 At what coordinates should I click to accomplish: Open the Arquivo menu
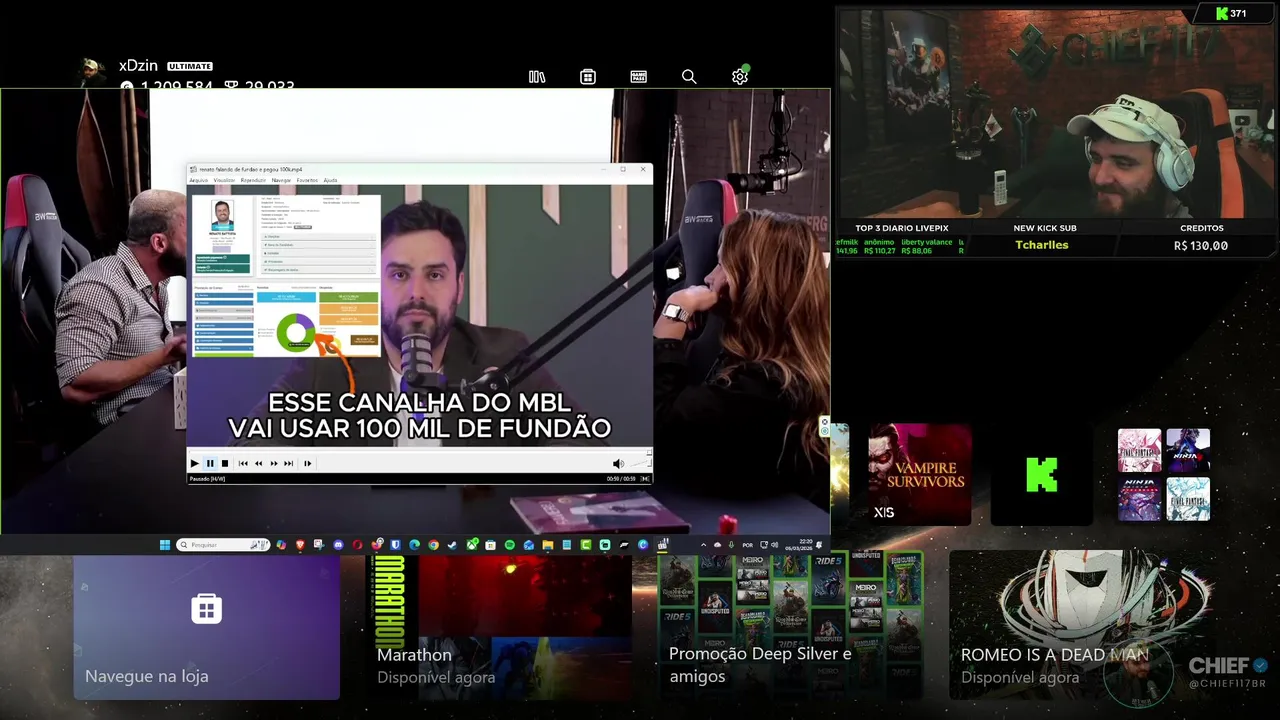pyautogui.click(x=199, y=180)
